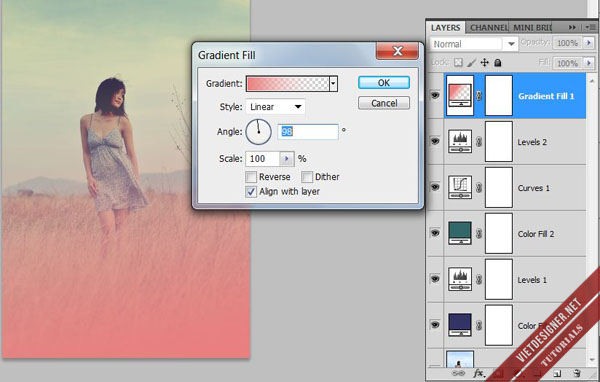Click the lock position move icon
Screen dimensions: 600x382
(x=484, y=63)
